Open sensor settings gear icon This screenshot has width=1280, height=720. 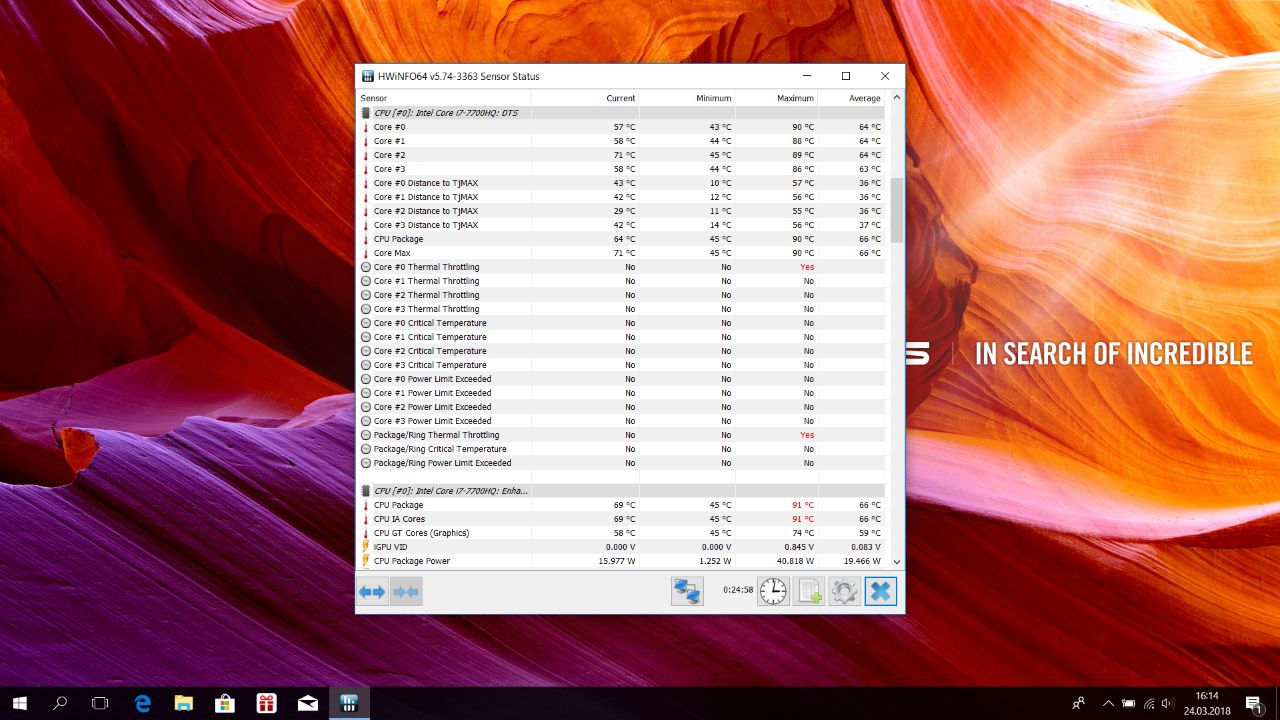click(x=844, y=591)
